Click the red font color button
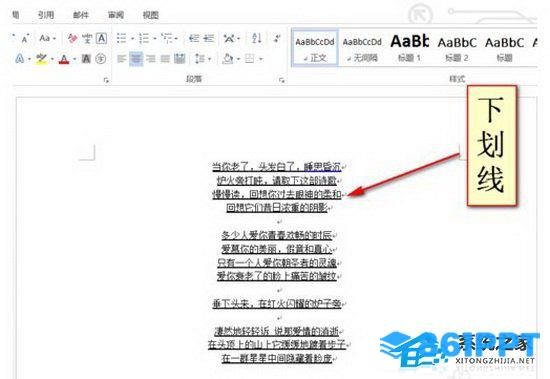Viewport: 550px width, 379px height. click(x=64, y=59)
